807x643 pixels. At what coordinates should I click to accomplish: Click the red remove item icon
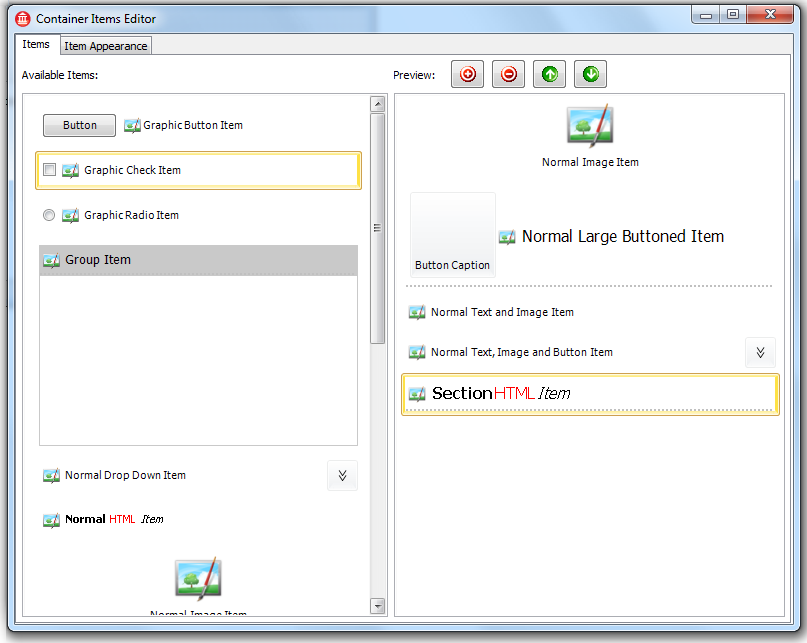[x=508, y=74]
